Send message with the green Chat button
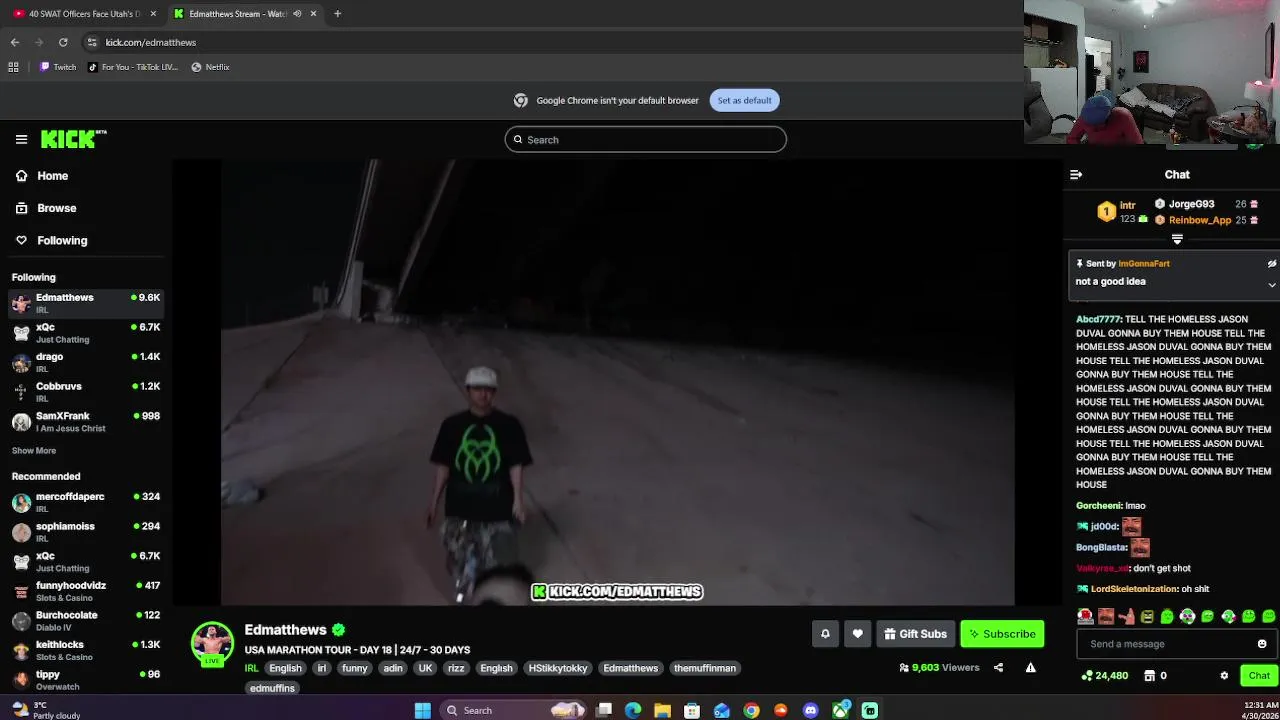 1259,676
